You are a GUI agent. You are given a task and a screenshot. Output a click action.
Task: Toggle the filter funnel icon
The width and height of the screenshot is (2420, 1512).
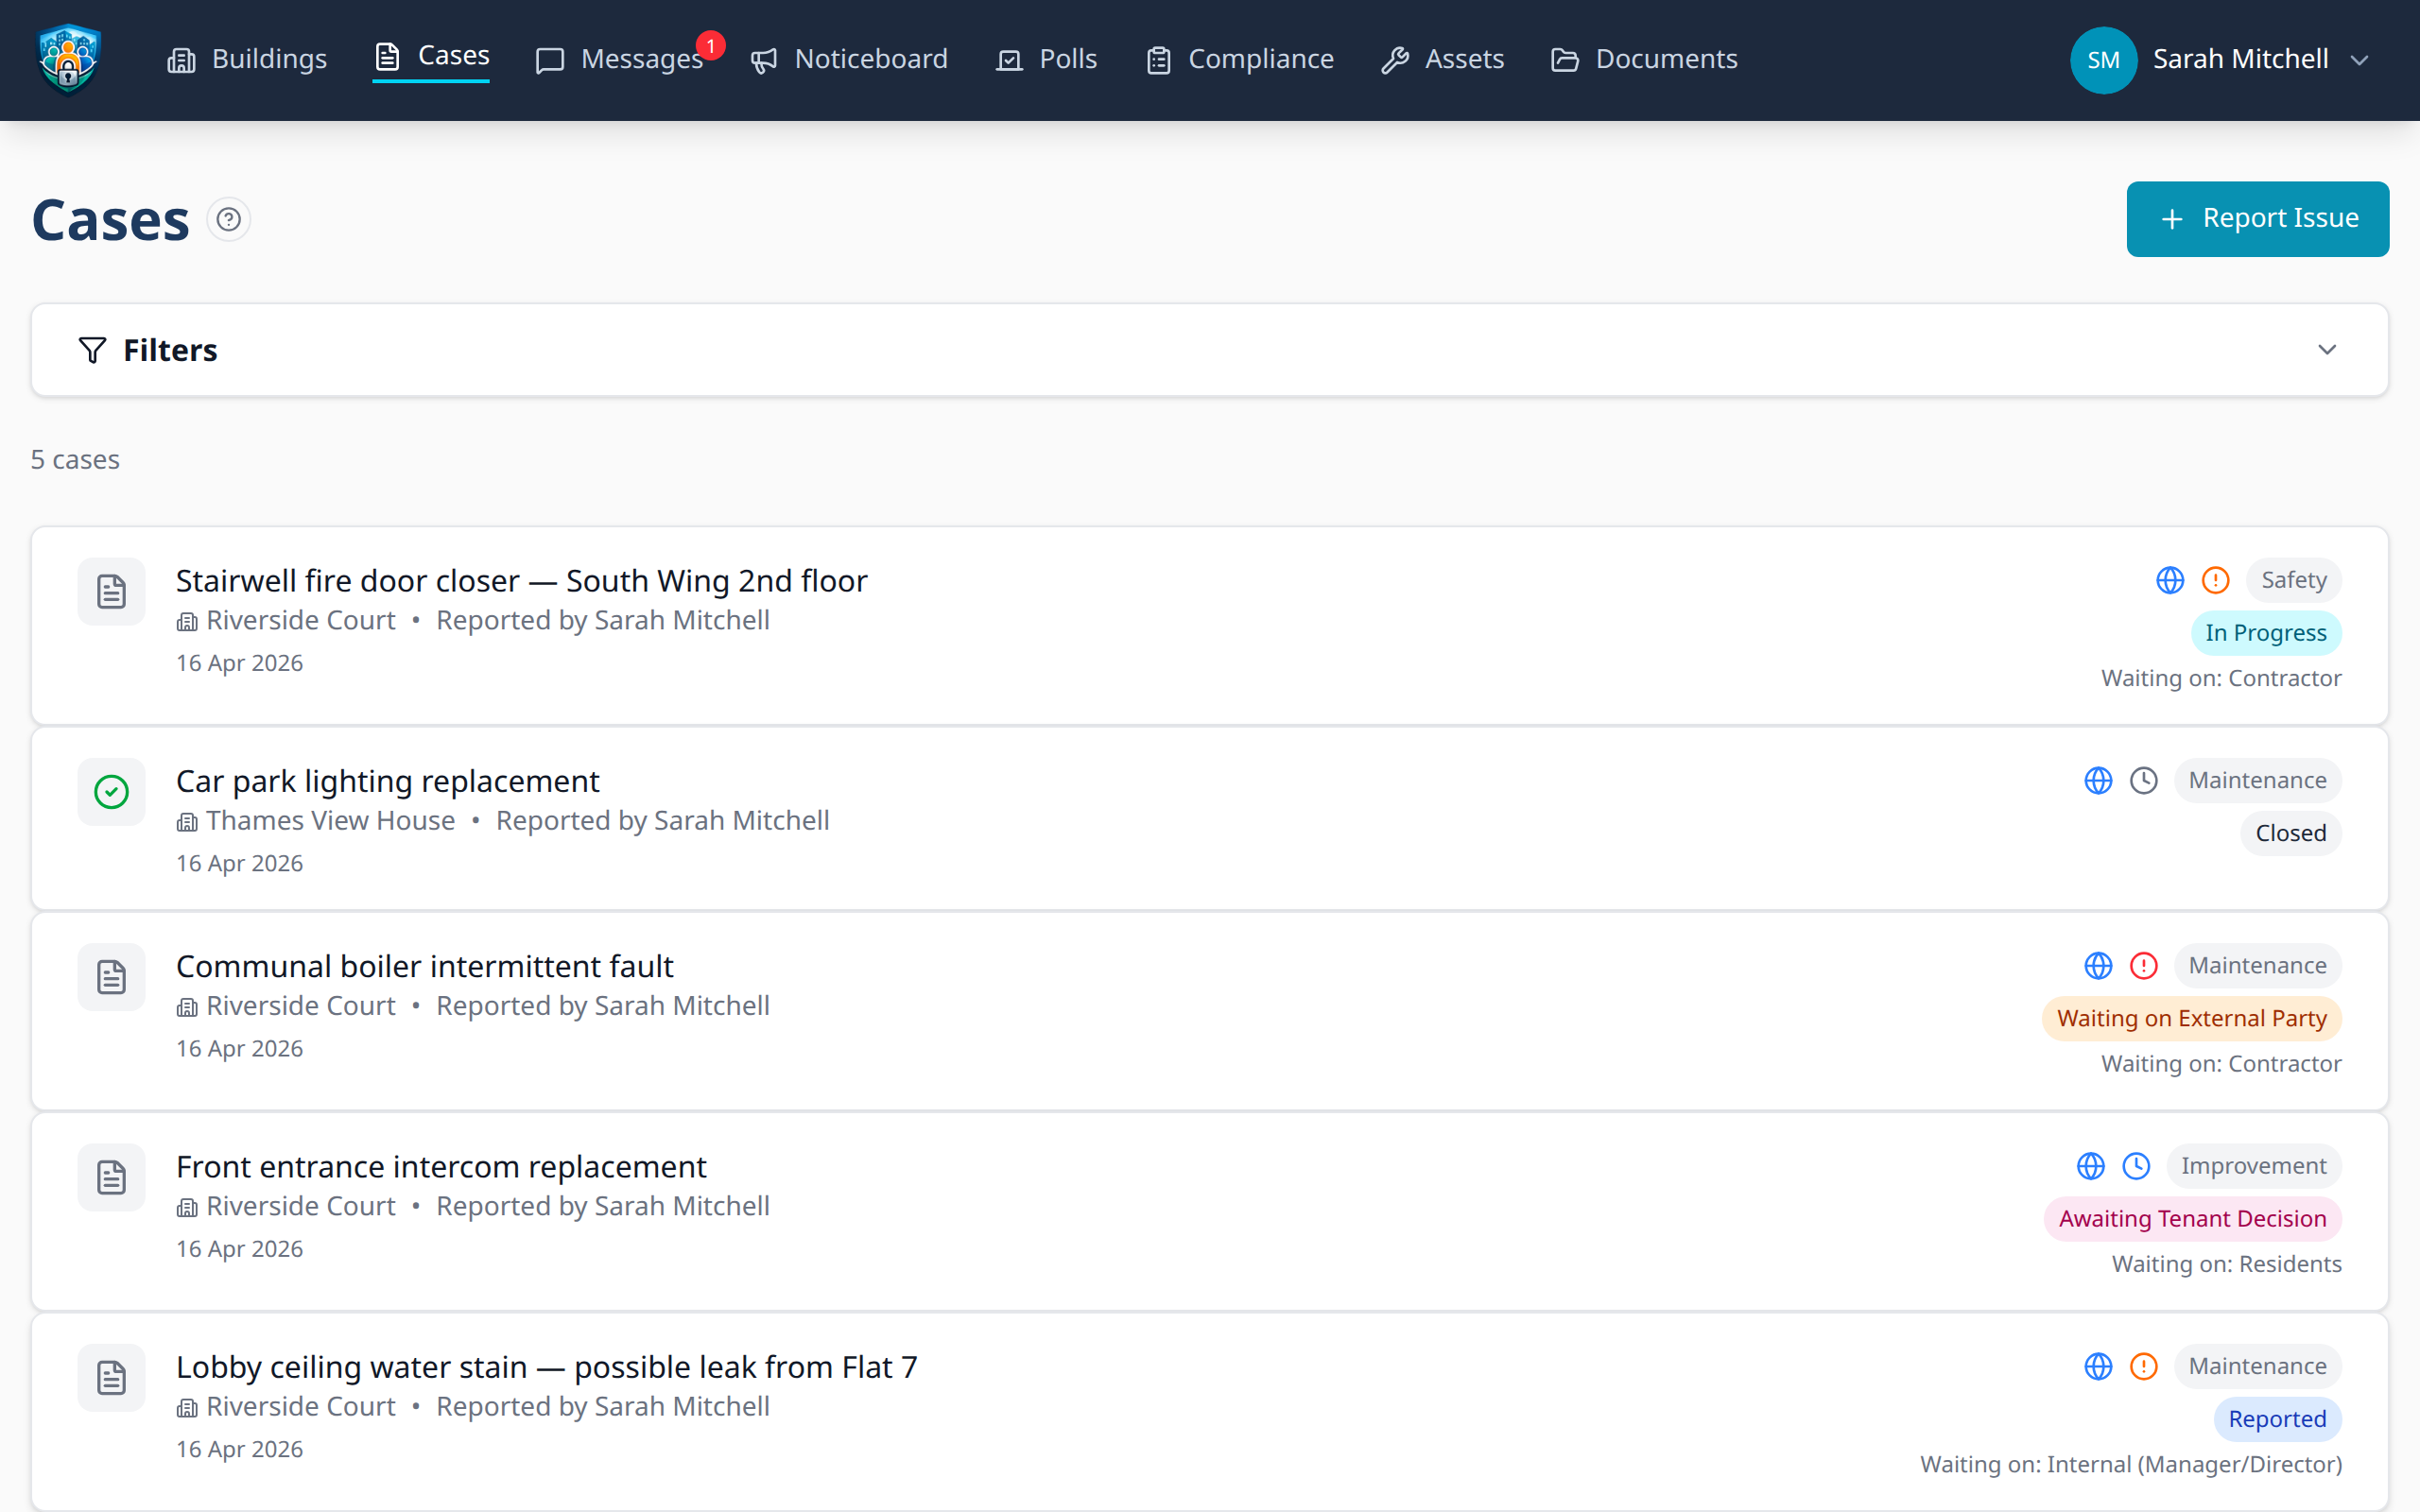tap(91, 350)
